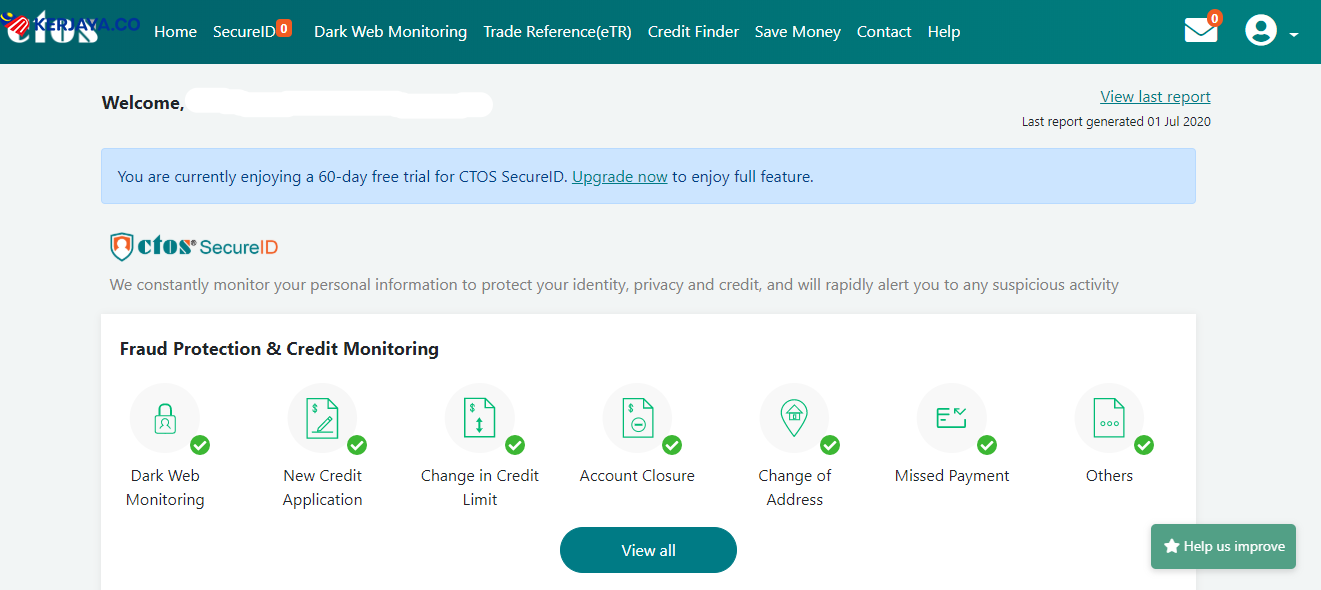Navigate to Trade Reference(eTR)
This screenshot has height=590, width=1321.
(557, 32)
